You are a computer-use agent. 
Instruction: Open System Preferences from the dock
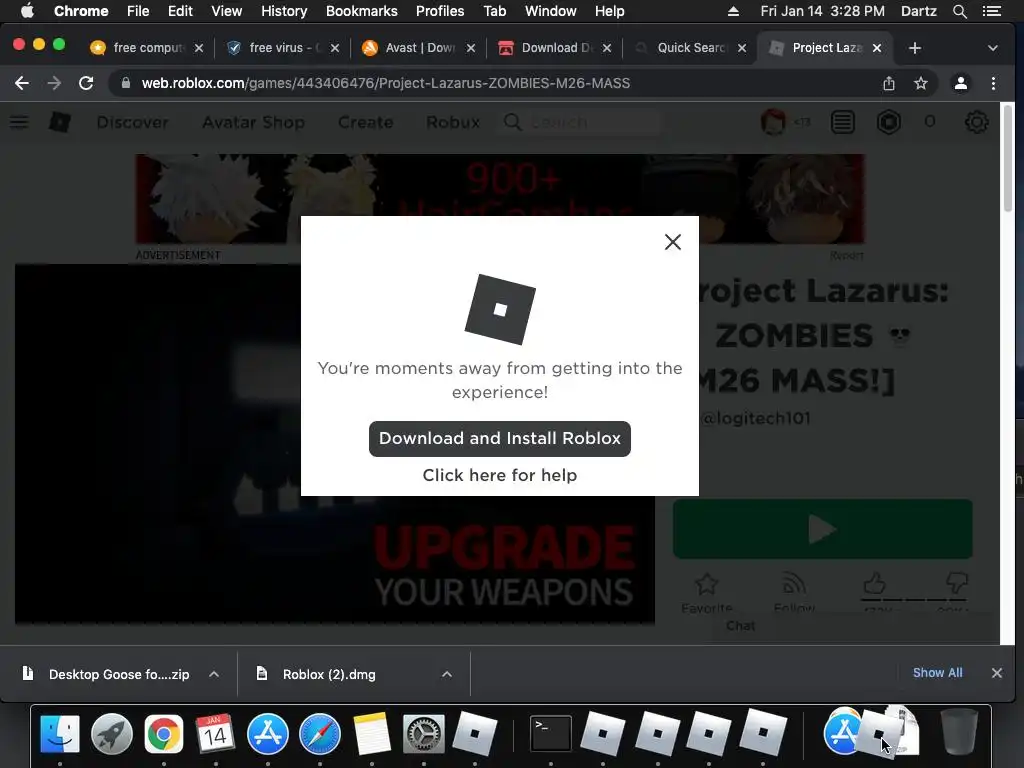pyautogui.click(x=424, y=734)
